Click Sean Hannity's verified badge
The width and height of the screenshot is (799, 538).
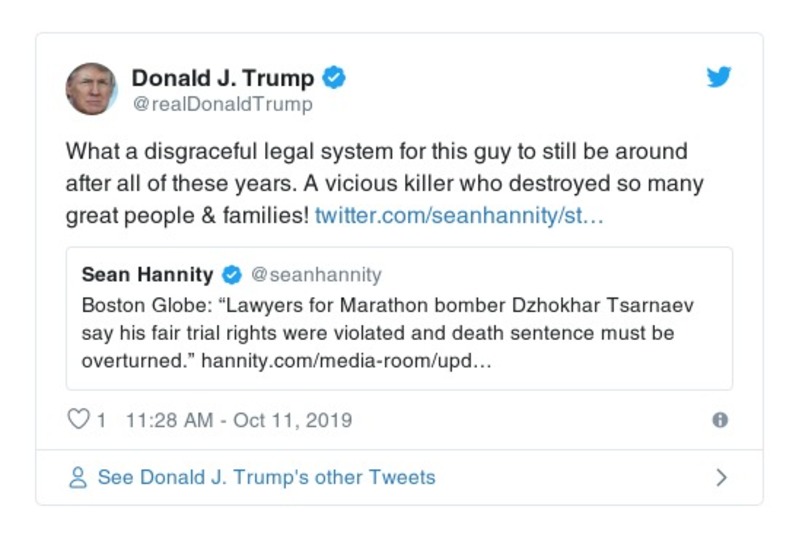[231, 274]
